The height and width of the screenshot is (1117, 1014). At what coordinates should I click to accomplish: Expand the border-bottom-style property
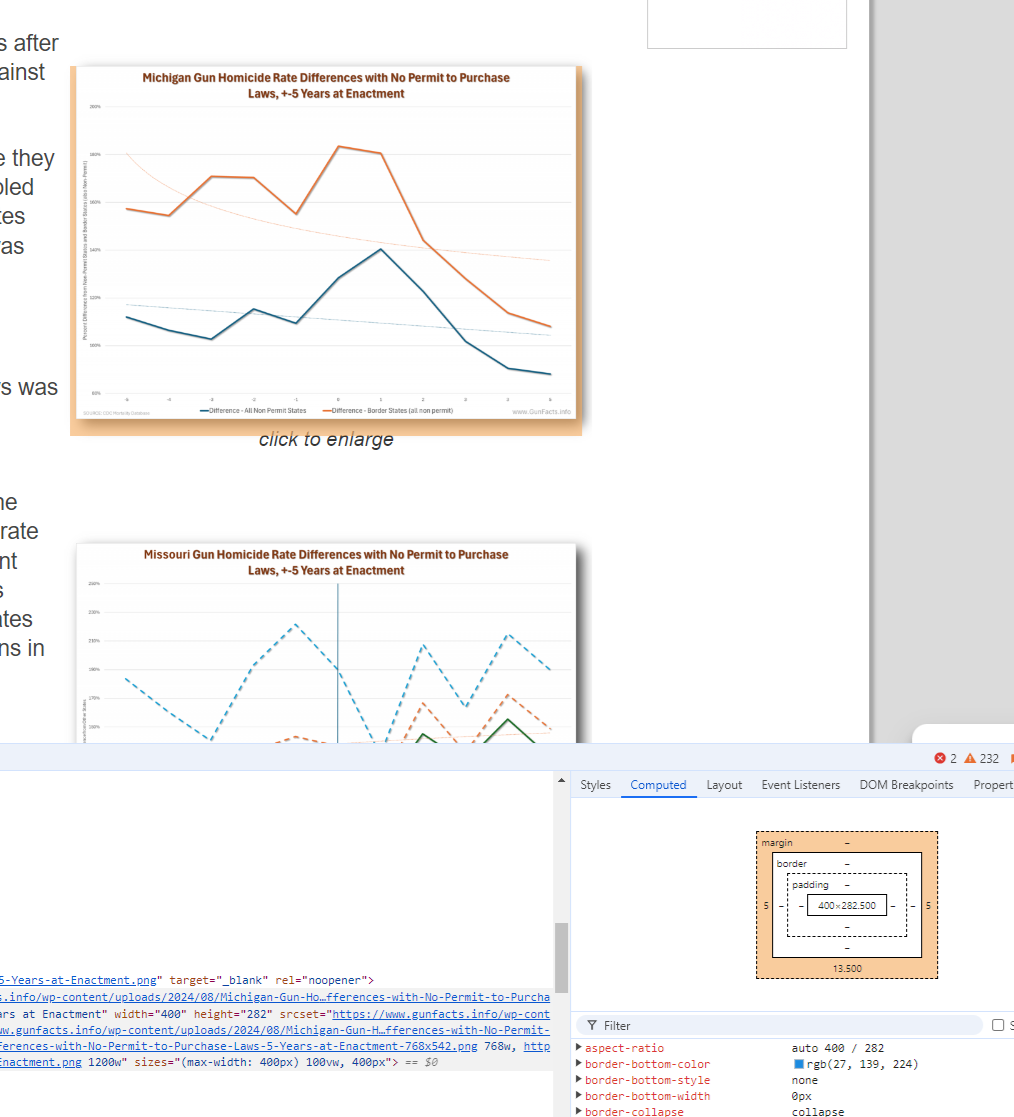579,1080
